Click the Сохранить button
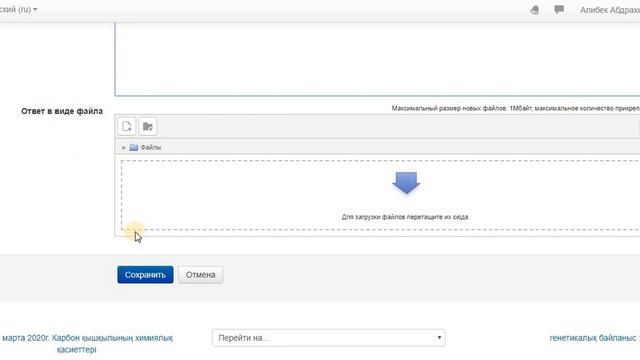The image size is (640, 360). click(x=145, y=275)
